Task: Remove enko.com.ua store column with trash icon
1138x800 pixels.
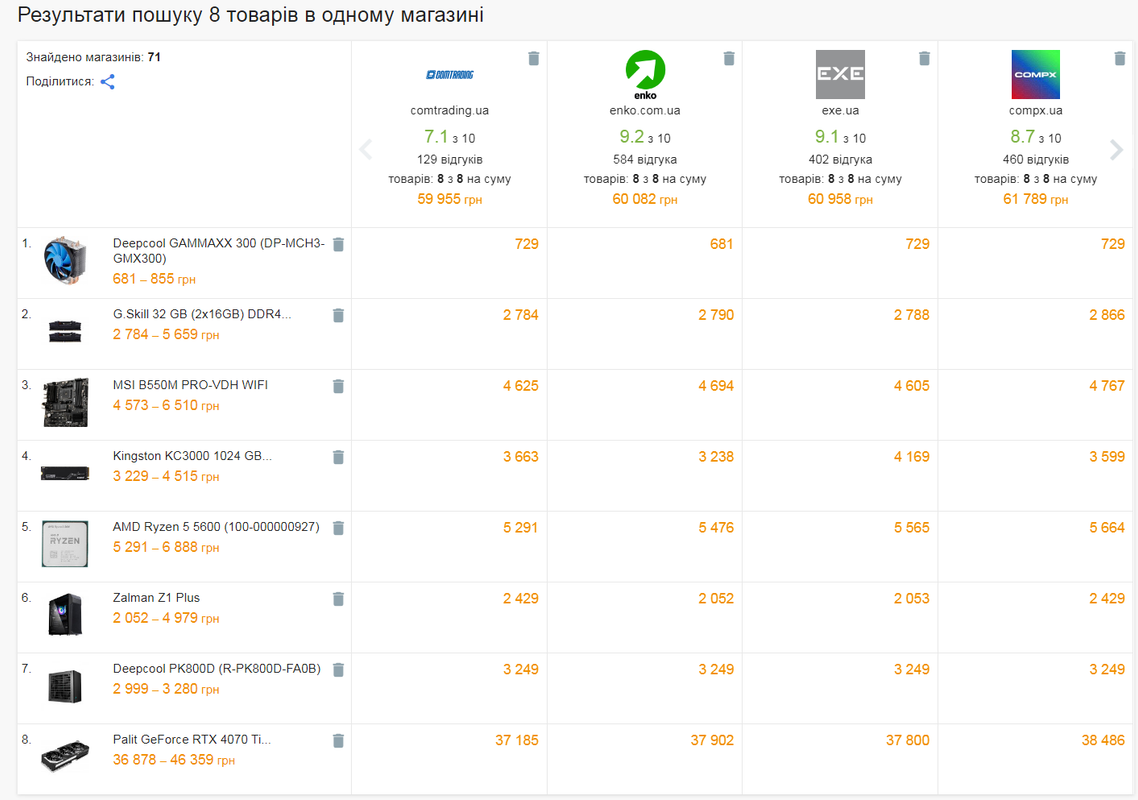Action: (x=729, y=58)
